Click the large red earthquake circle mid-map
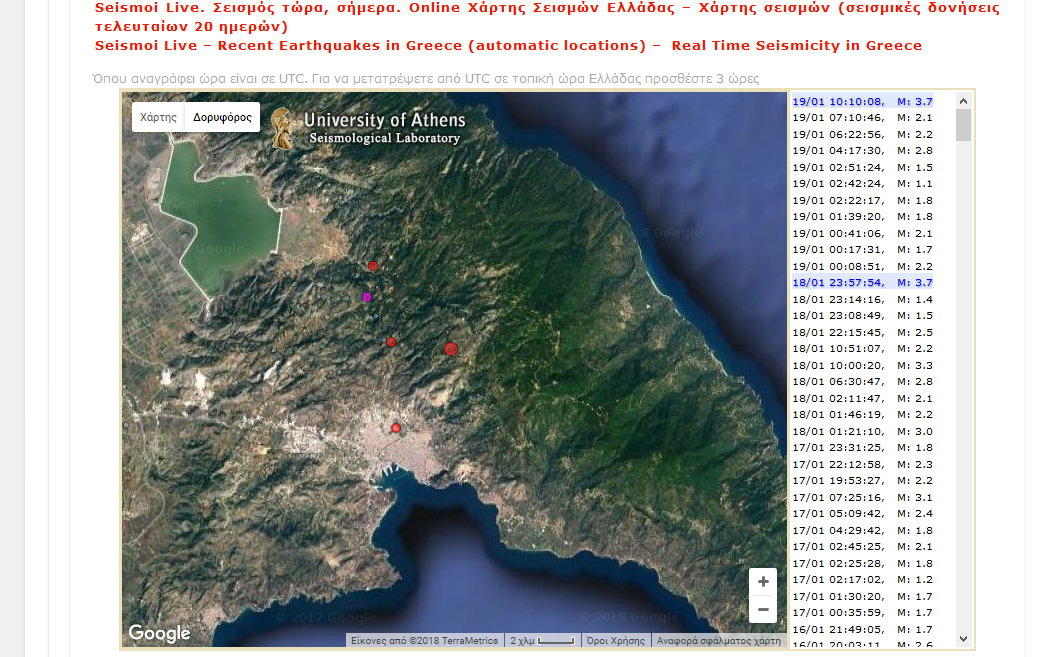Screen dimensions: 1045x657 click(451, 349)
